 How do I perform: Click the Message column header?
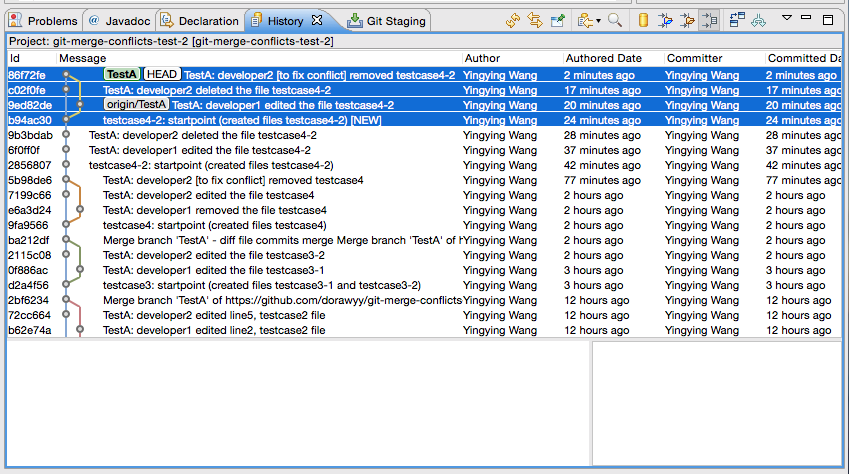click(259, 58)
